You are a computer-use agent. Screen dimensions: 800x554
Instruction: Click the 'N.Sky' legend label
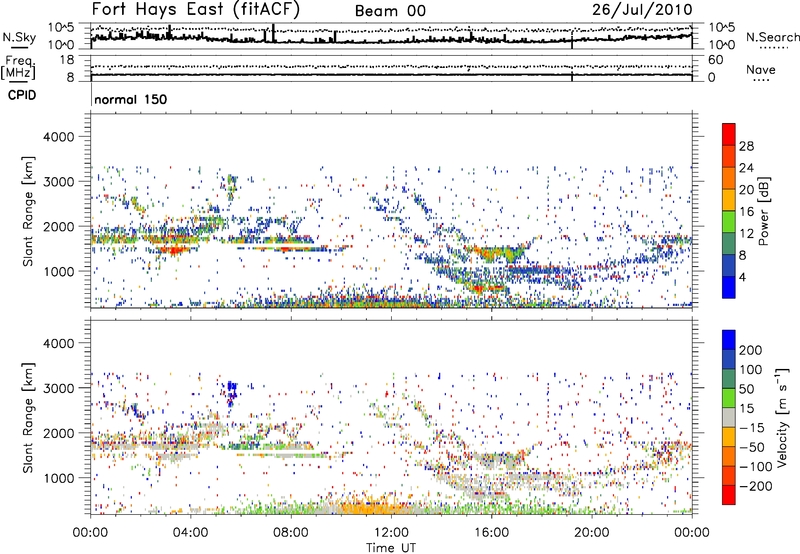point(19,37)
